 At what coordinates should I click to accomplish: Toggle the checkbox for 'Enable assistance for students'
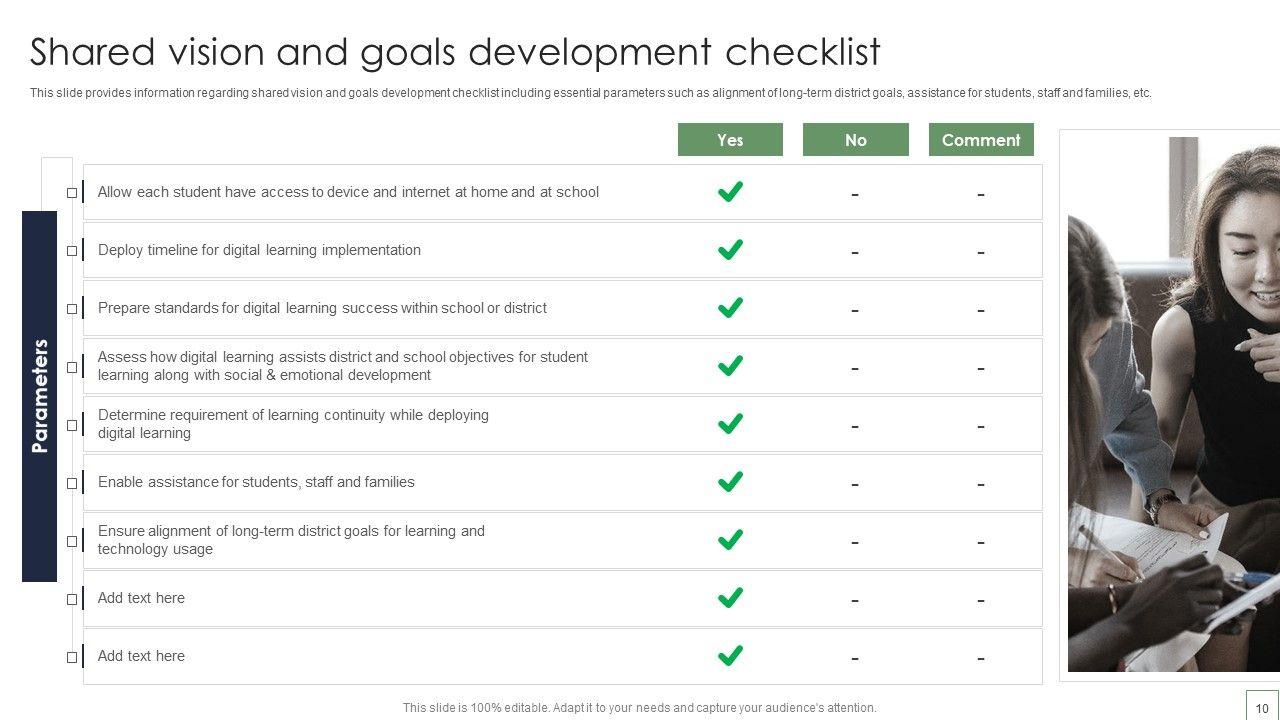tap(72, 483)
